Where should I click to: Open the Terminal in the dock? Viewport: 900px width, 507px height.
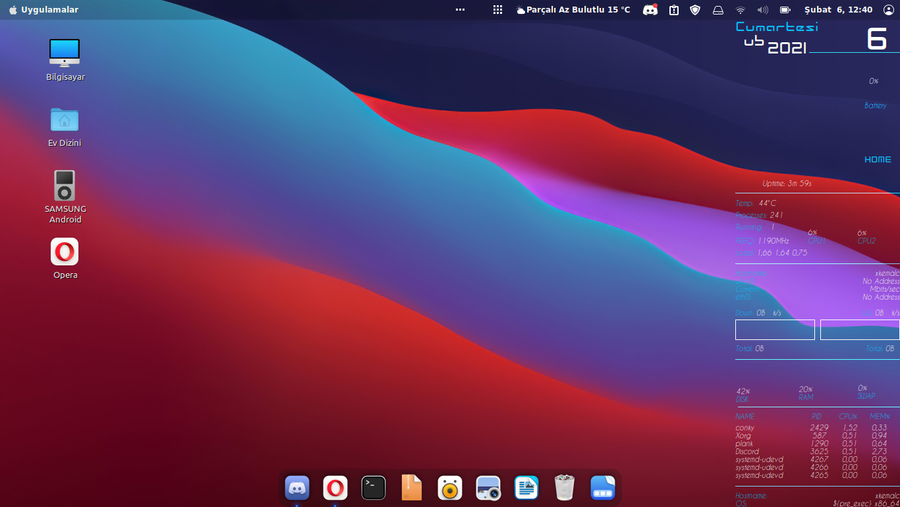373,487
